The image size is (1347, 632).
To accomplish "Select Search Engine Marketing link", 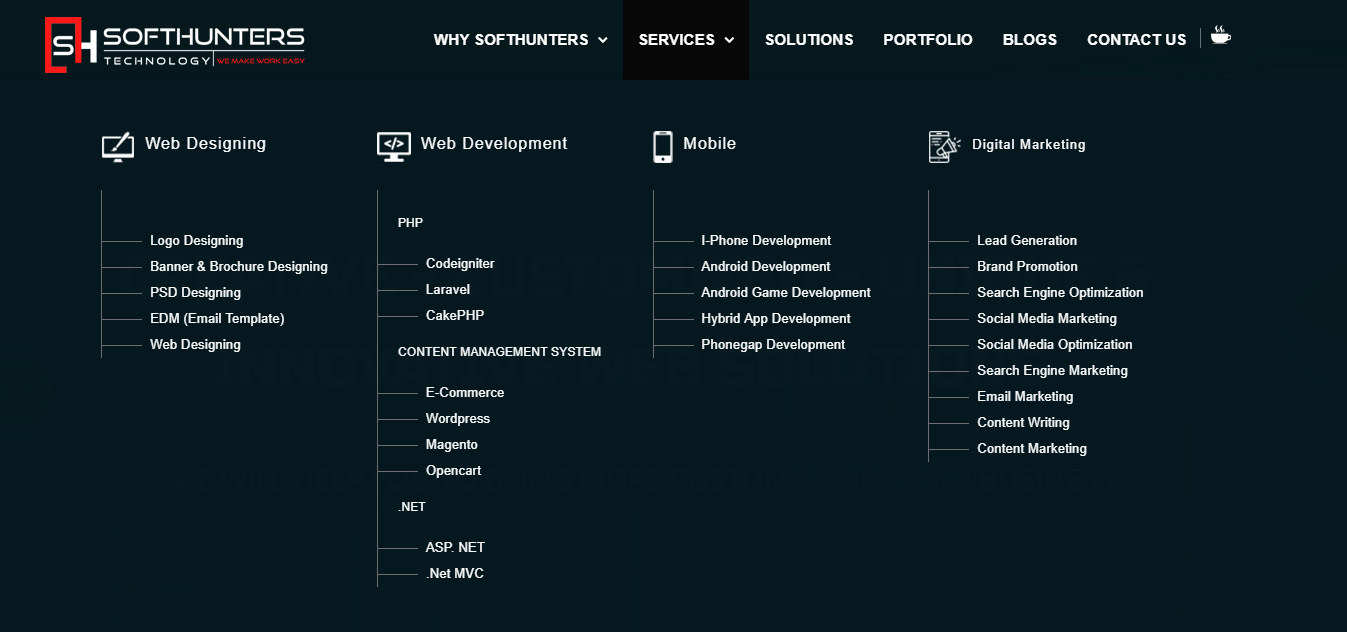I will point(1053,371).
